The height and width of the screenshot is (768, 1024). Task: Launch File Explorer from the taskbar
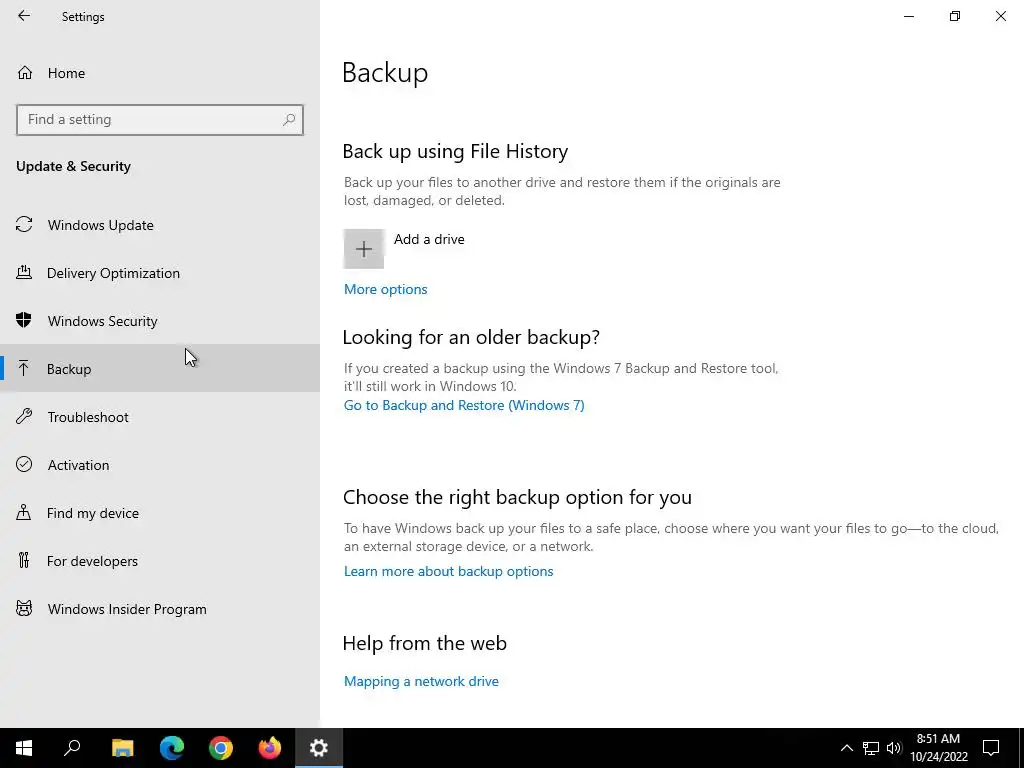122,748
